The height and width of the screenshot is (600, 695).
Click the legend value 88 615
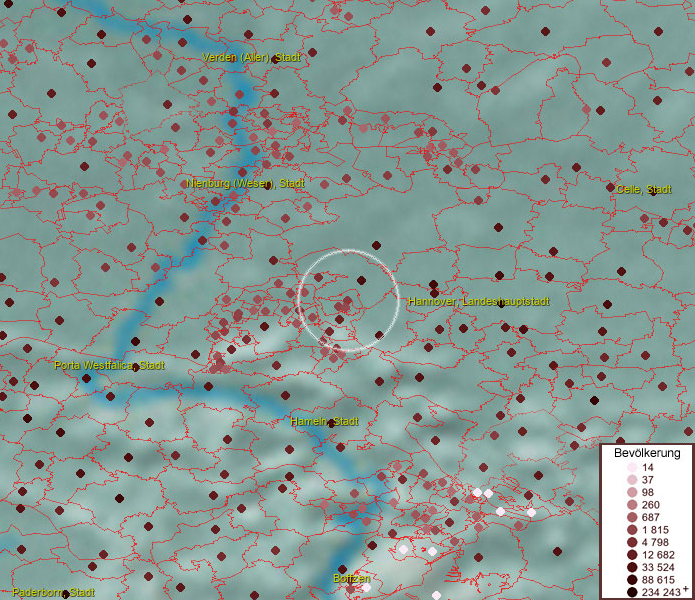point(658,580)
